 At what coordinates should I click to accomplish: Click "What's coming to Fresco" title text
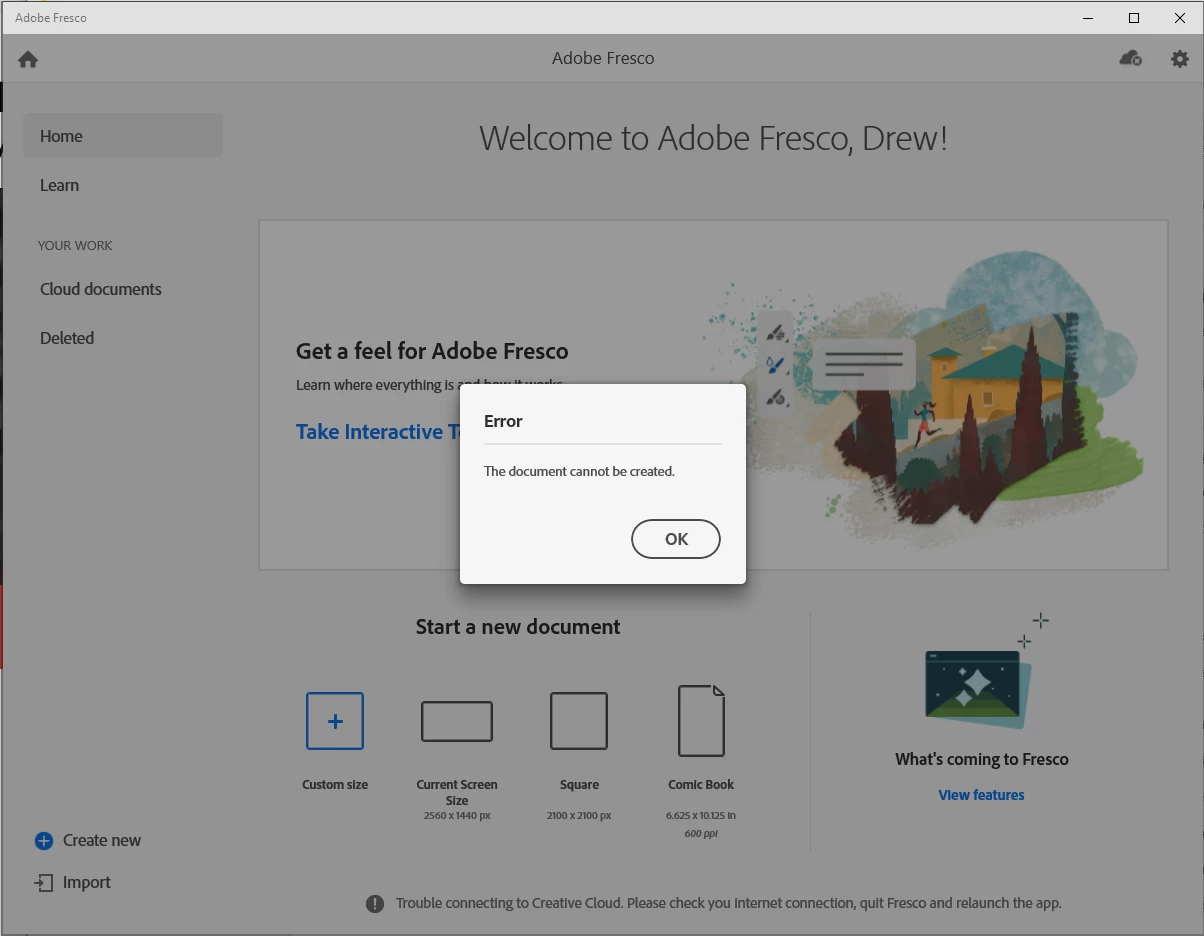coord(981,759)
